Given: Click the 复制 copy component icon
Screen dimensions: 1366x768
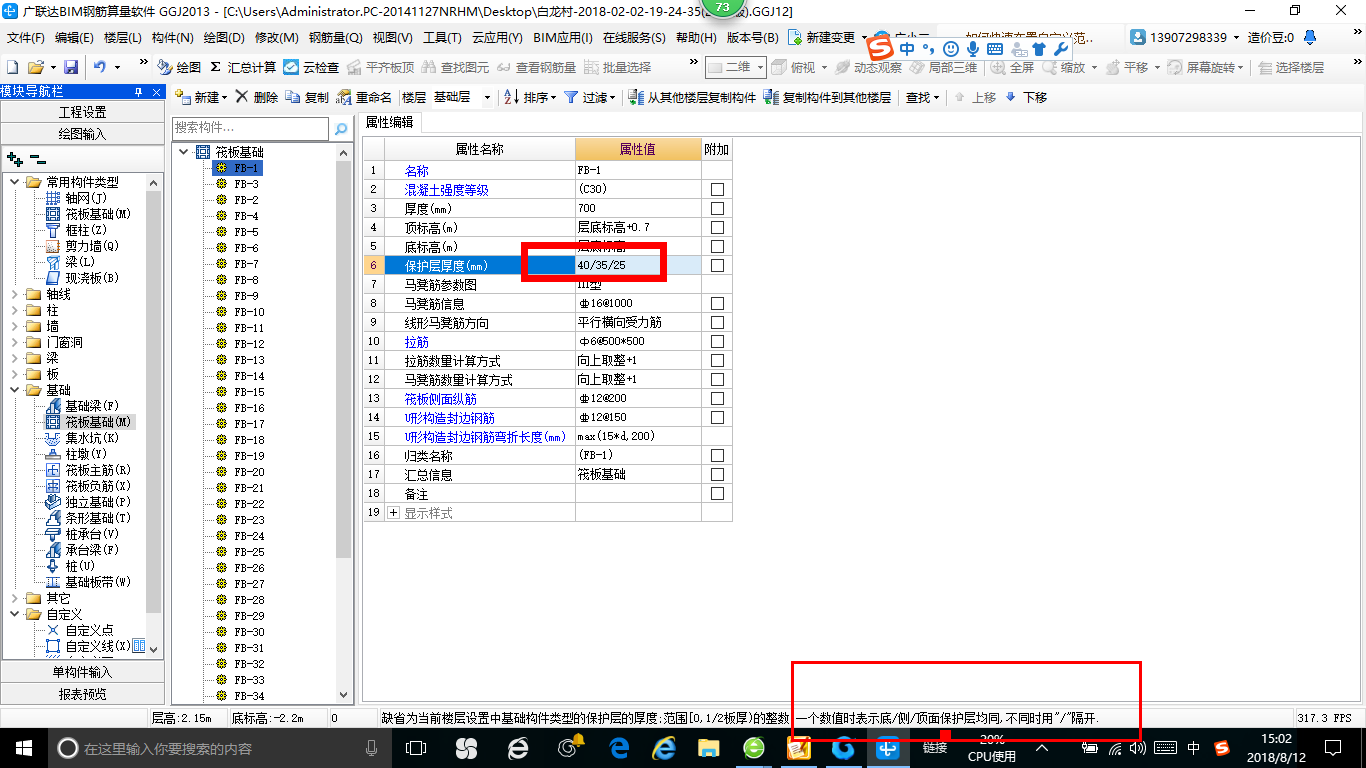Looking at the screenshot, I should (292, 97).
